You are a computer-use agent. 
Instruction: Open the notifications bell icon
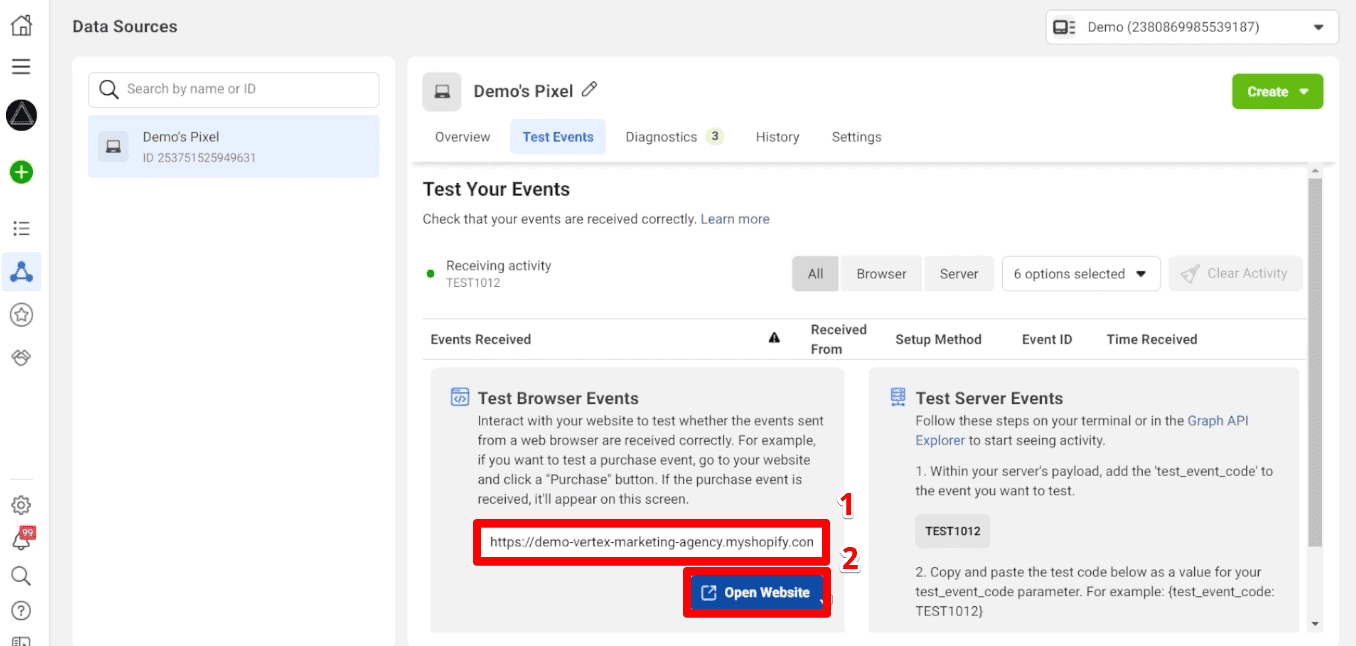(x=21, y=540)
